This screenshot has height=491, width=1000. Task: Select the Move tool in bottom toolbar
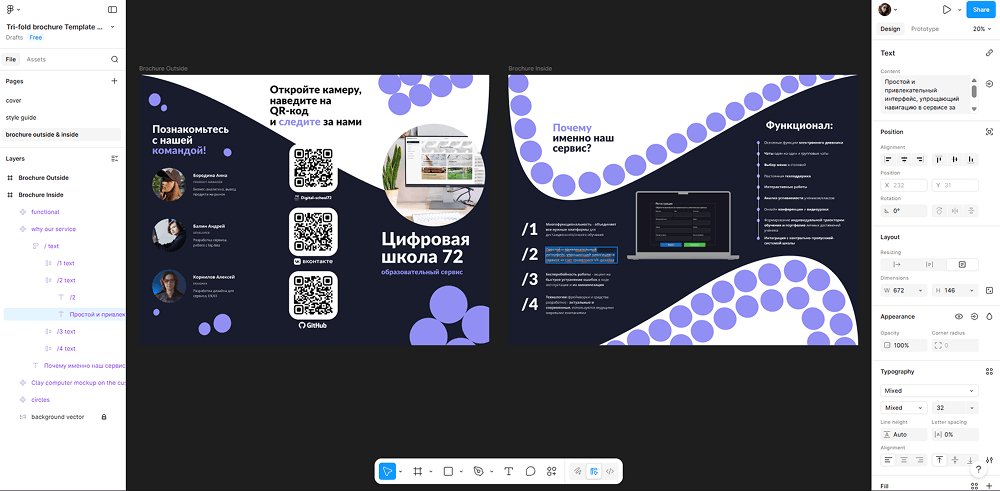click(386, 471)
